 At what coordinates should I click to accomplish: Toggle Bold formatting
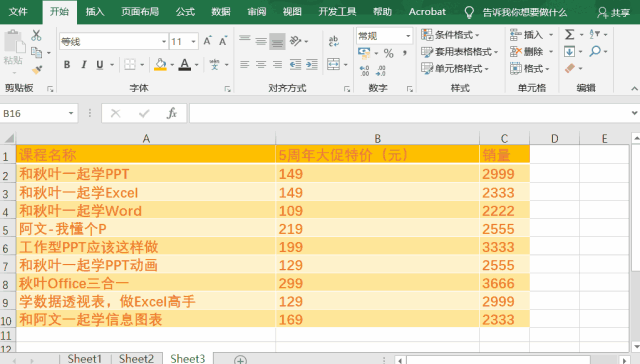[x=67, y=64]
